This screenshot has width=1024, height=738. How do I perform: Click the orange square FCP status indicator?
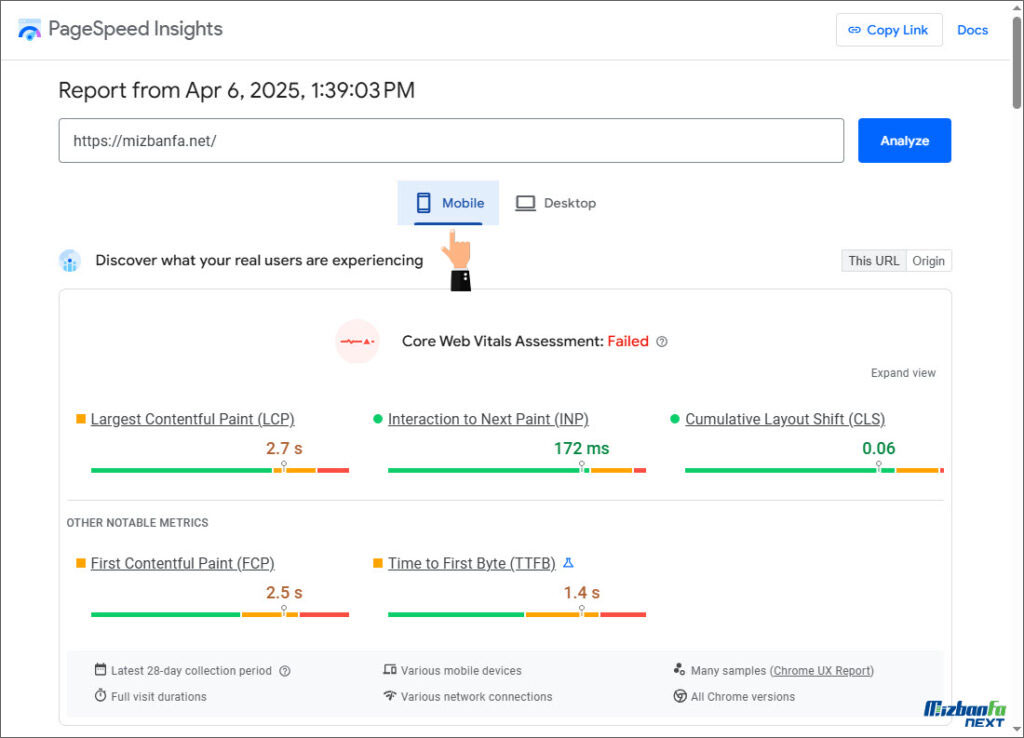[x=81, y=563]
